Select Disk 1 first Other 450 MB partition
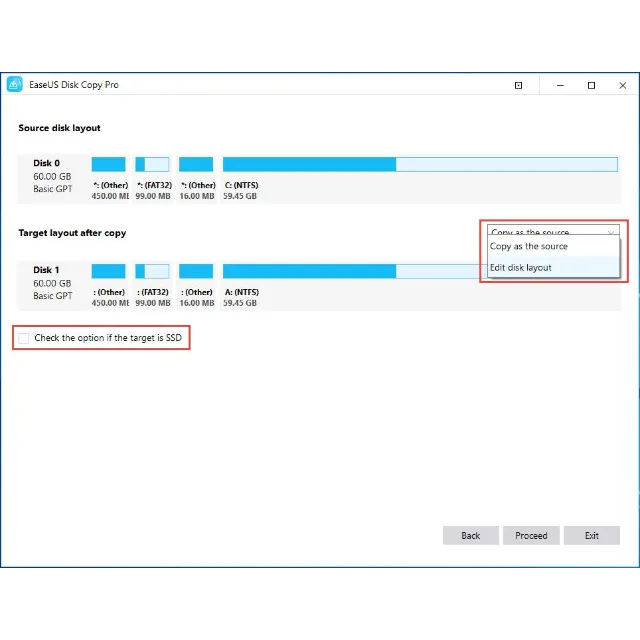640x640 pixels. point(109,271)
